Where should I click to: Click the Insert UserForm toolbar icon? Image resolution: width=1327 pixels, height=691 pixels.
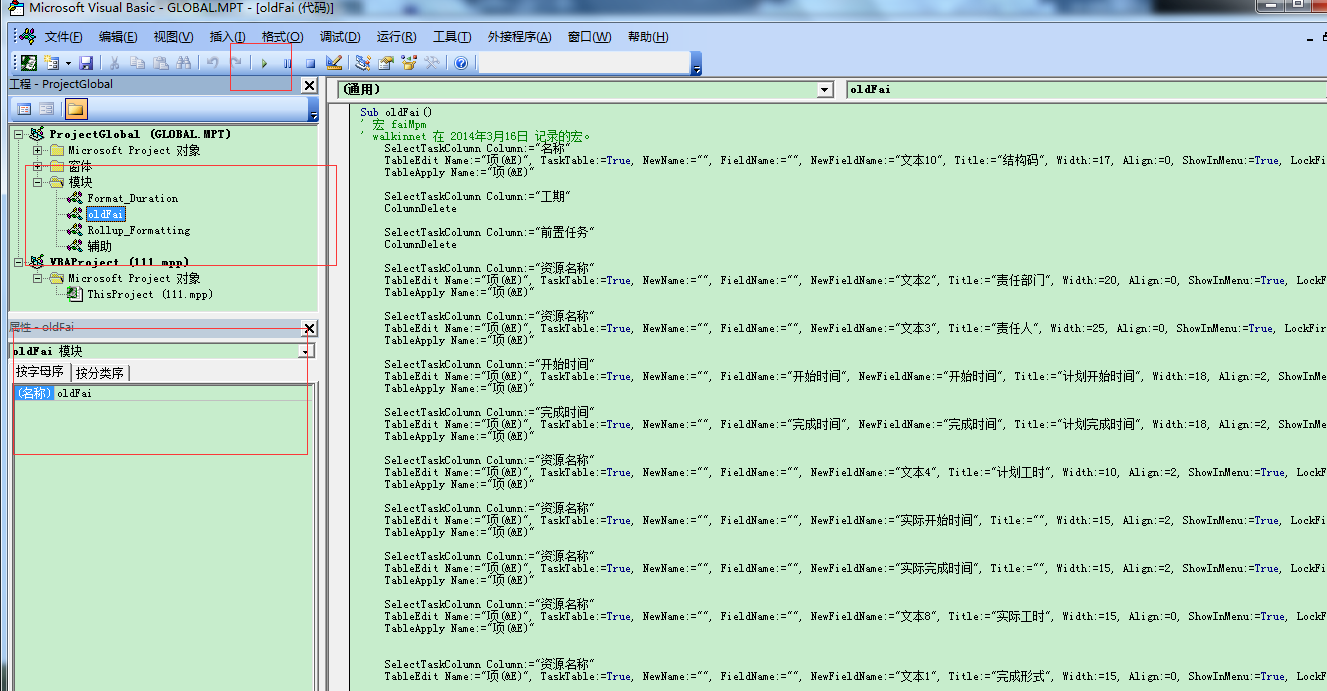click(x=53, y=63)
